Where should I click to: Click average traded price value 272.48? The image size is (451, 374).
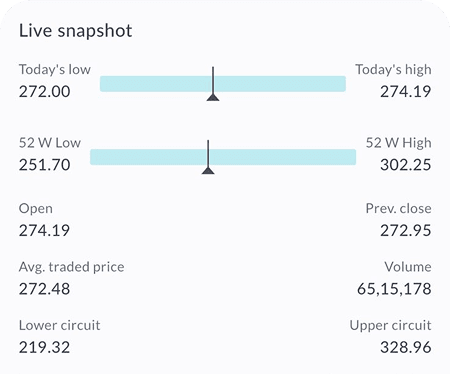(44, 289)
